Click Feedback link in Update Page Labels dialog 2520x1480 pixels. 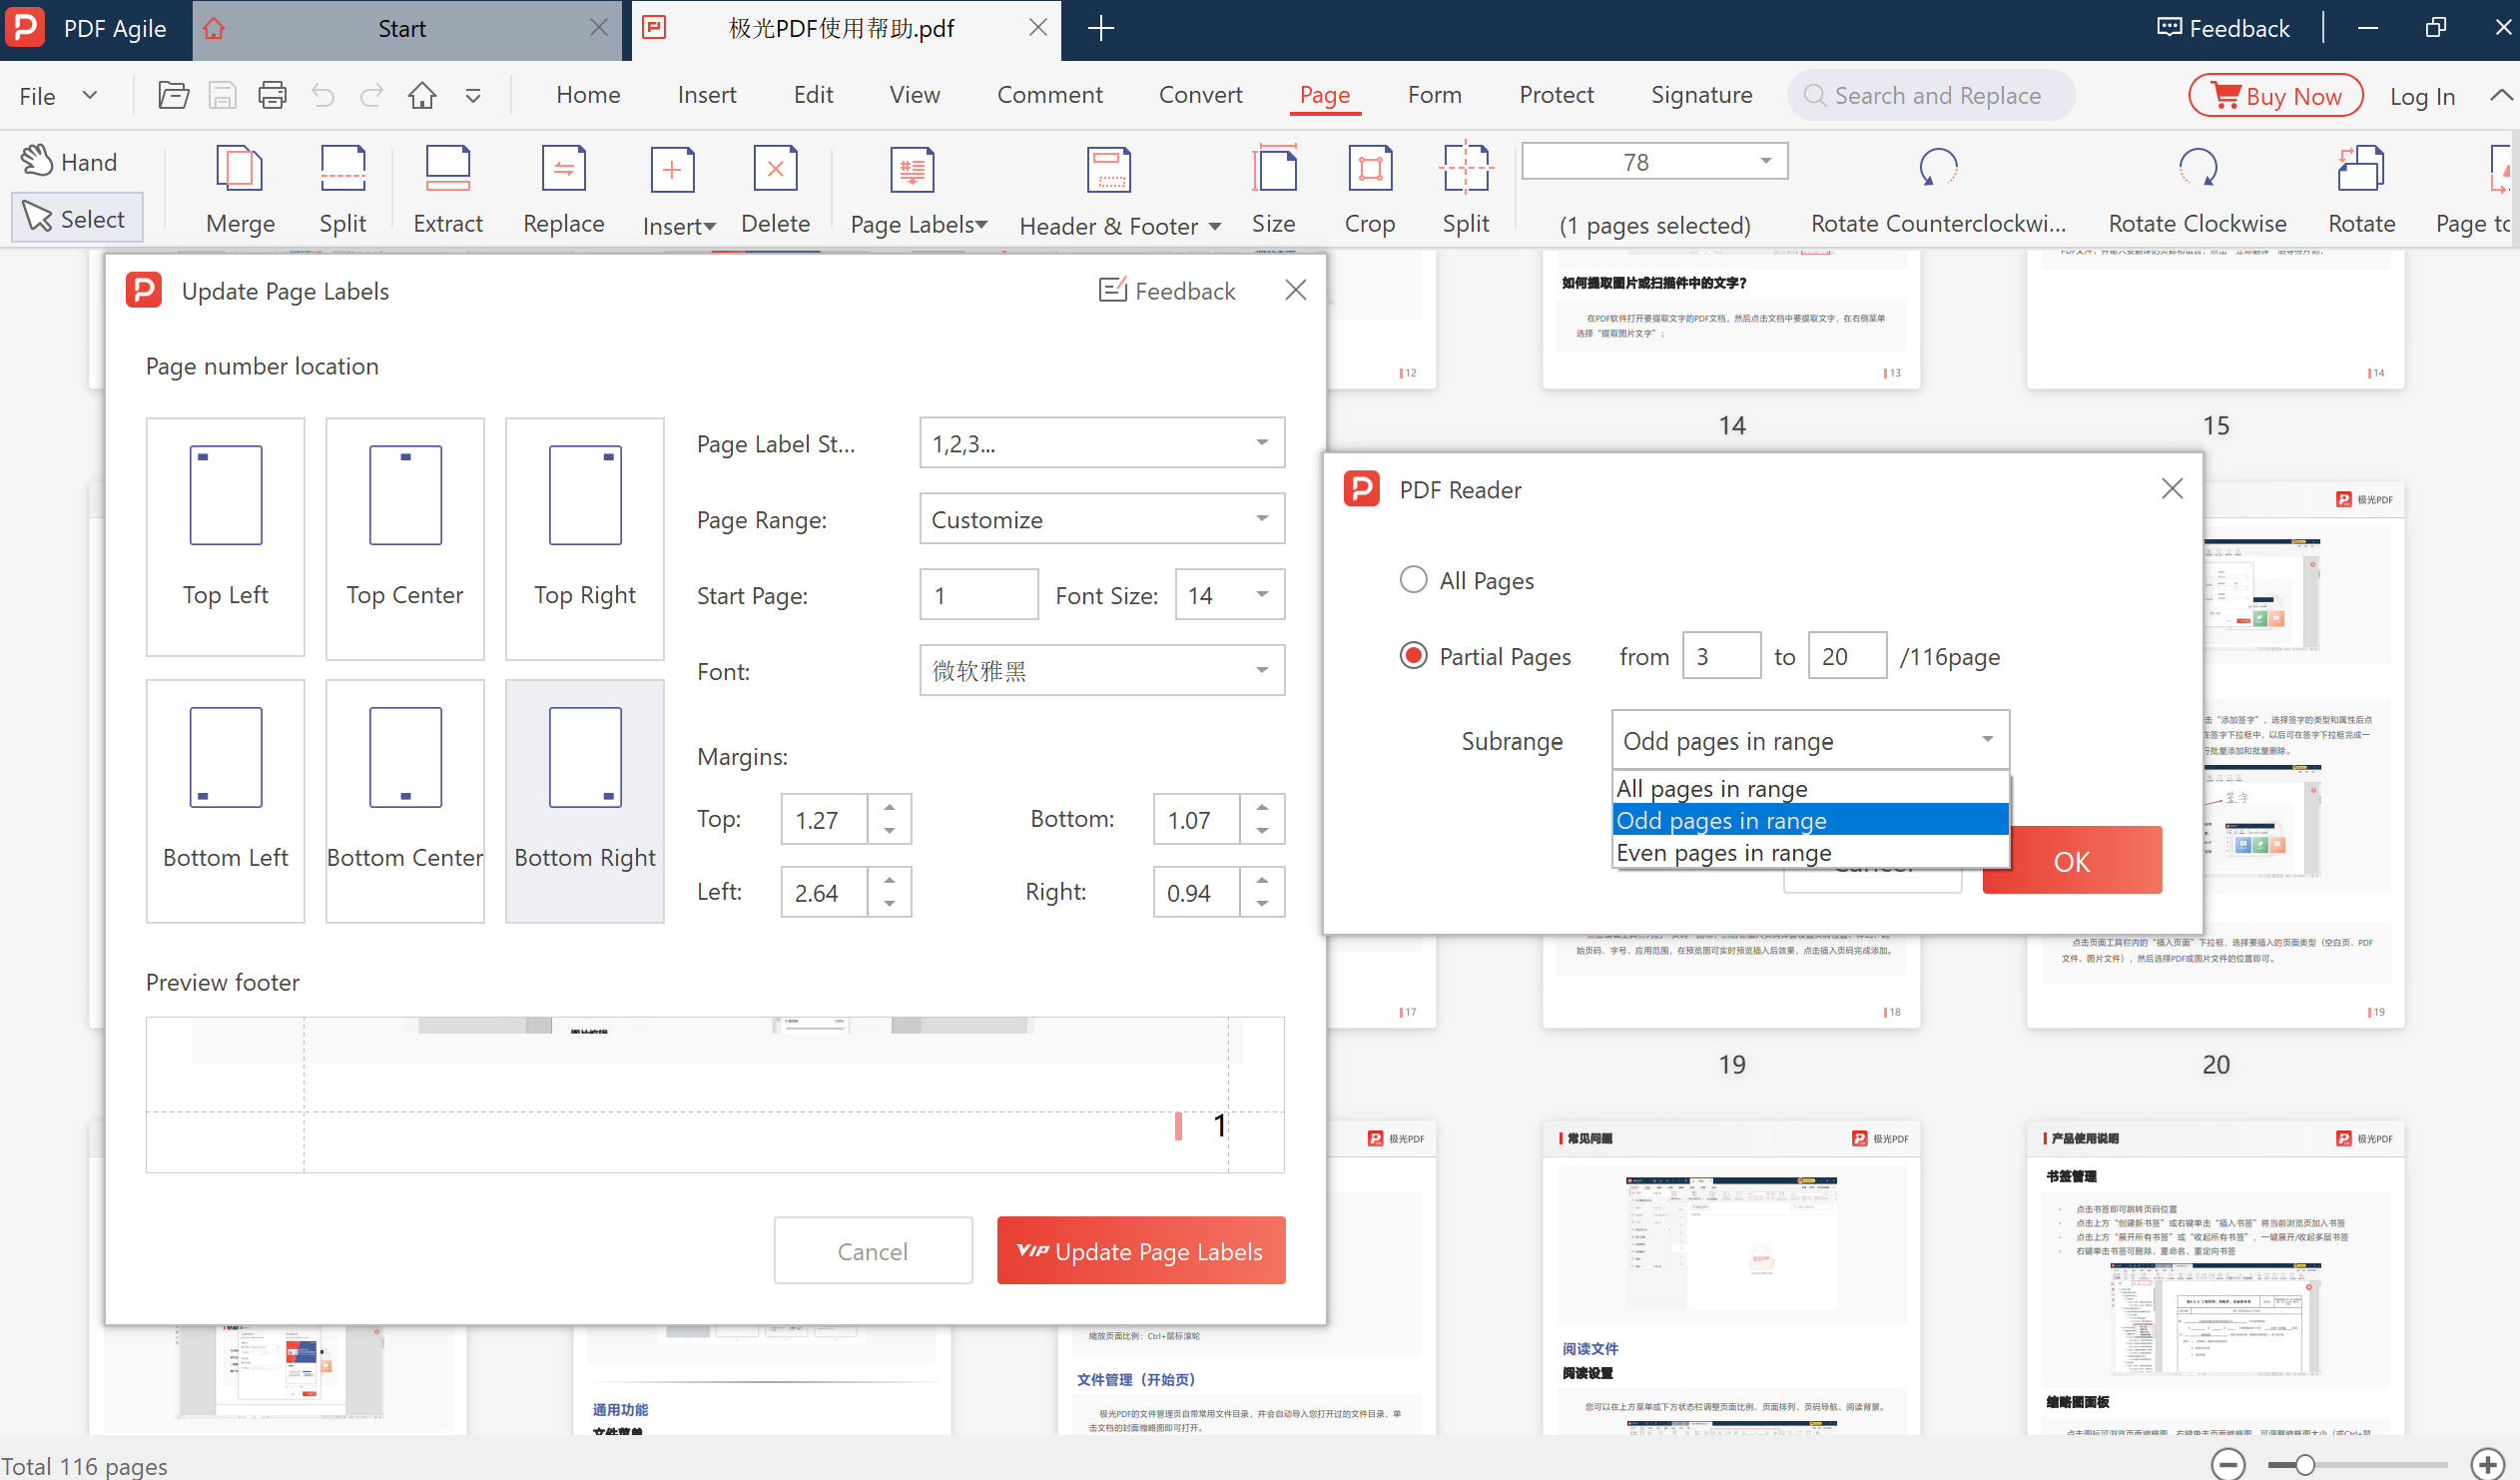(x=1167, y=290)
